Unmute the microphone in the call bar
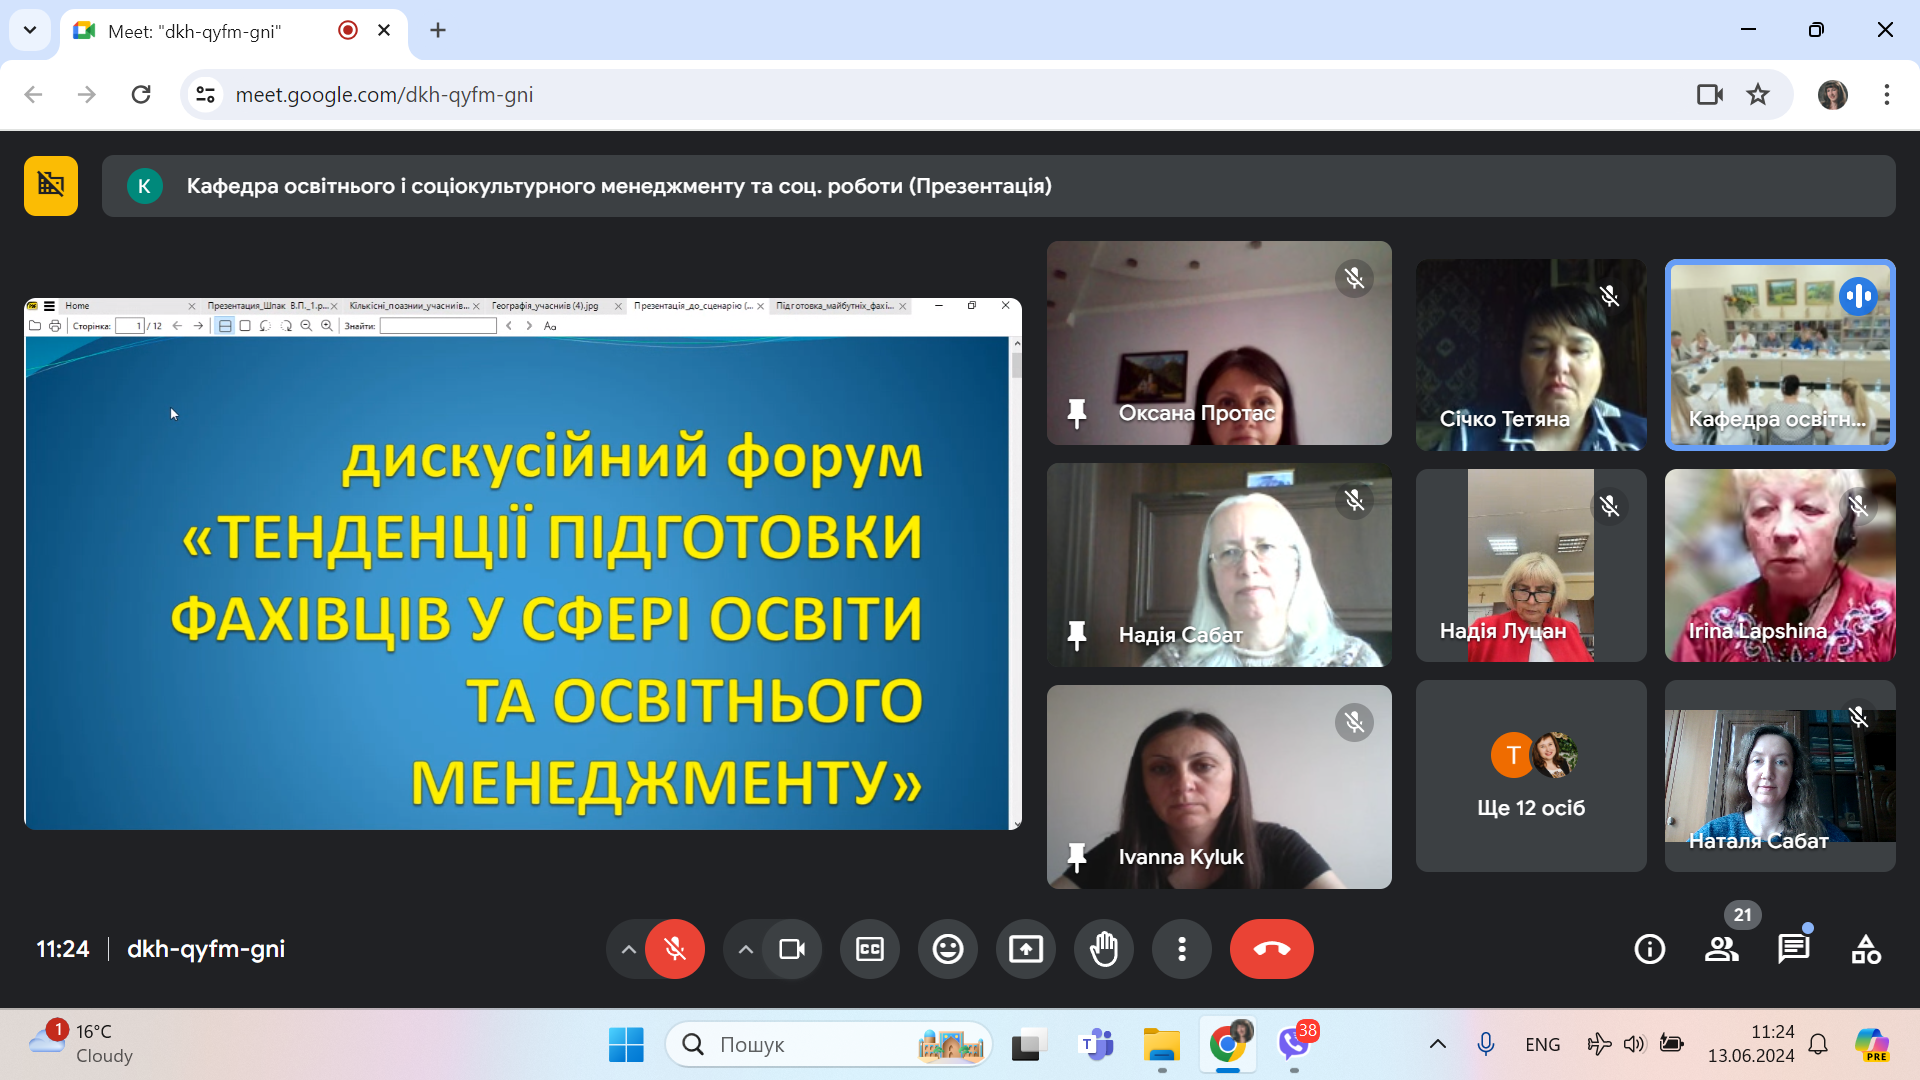This screenshot has width=1920, height=1080. (675, 949)
